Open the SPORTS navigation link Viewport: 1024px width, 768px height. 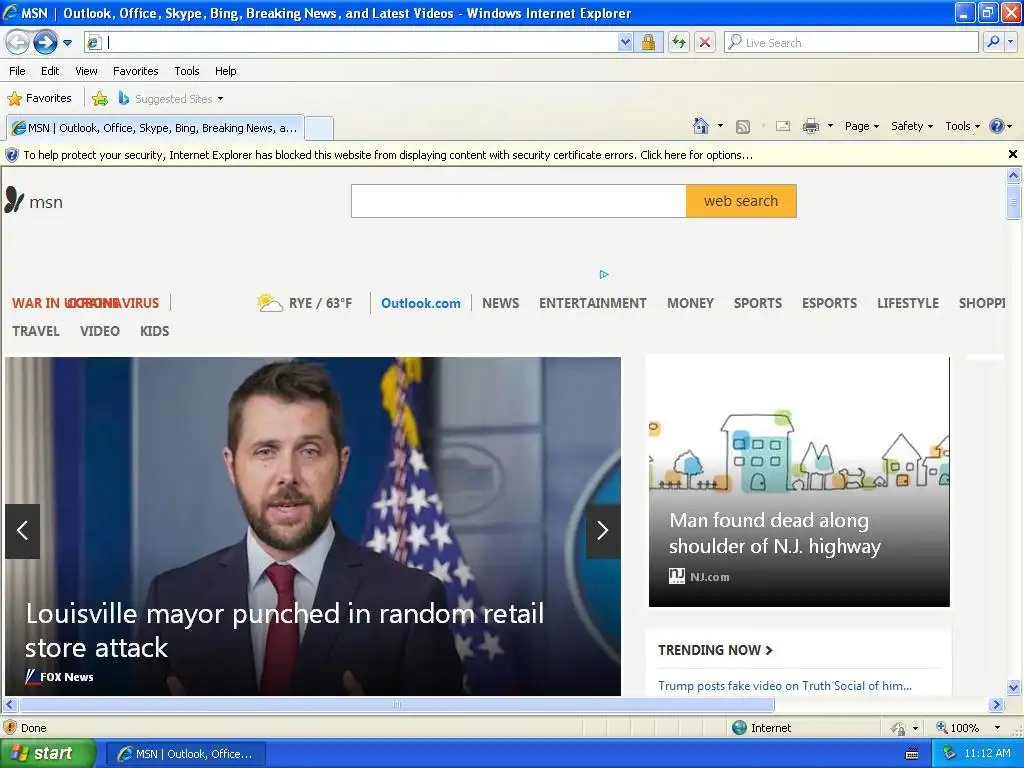tap(758, 303)
